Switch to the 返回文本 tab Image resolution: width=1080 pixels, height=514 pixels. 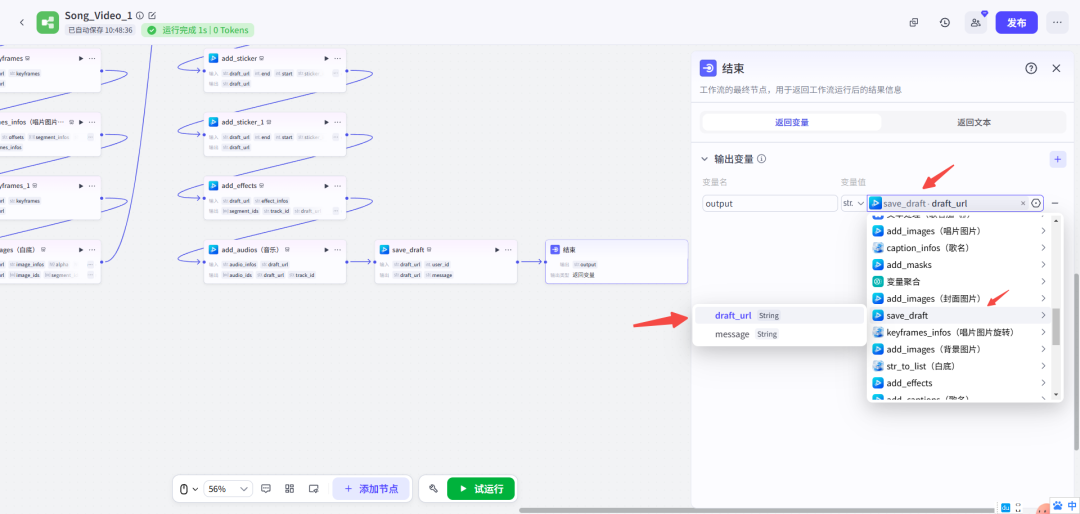tap(974, 123)
